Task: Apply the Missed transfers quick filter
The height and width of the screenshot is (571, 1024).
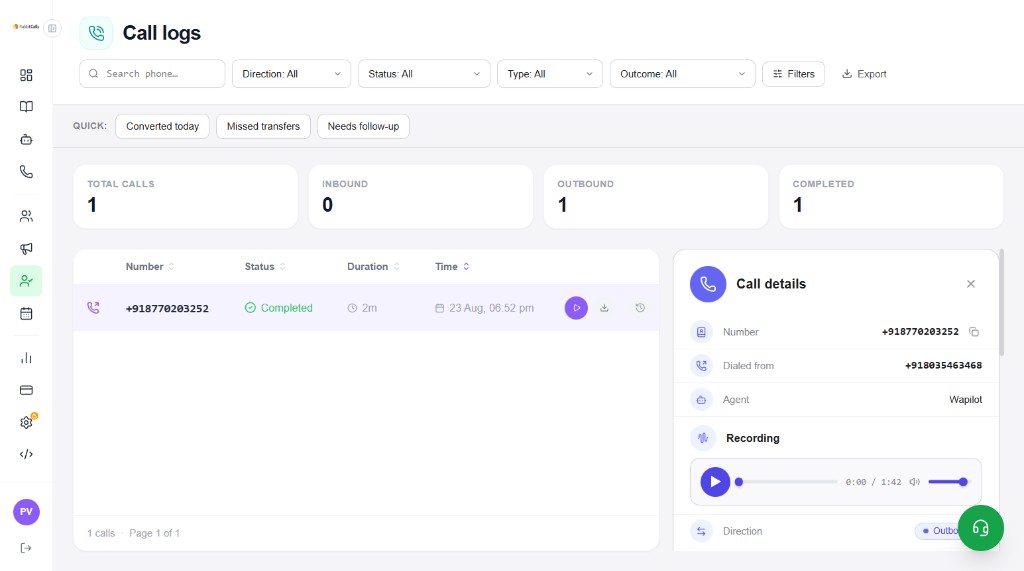Action: coord(263,126)
